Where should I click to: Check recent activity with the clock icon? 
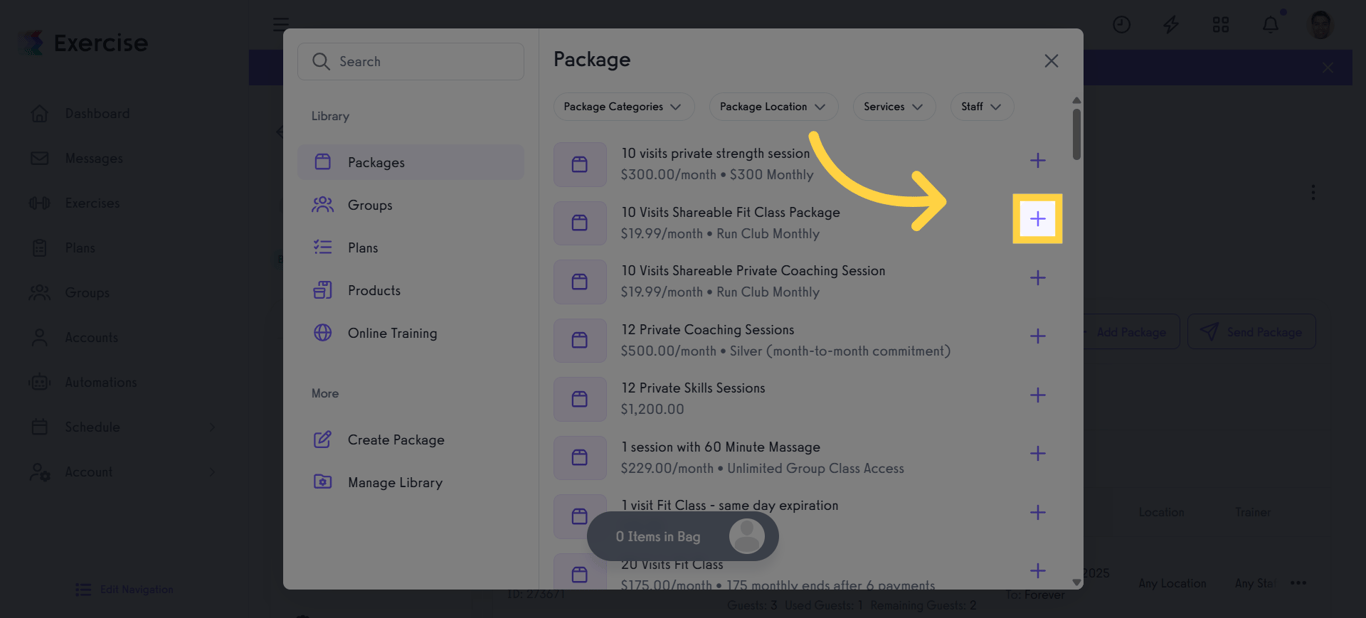point(1121,24)
